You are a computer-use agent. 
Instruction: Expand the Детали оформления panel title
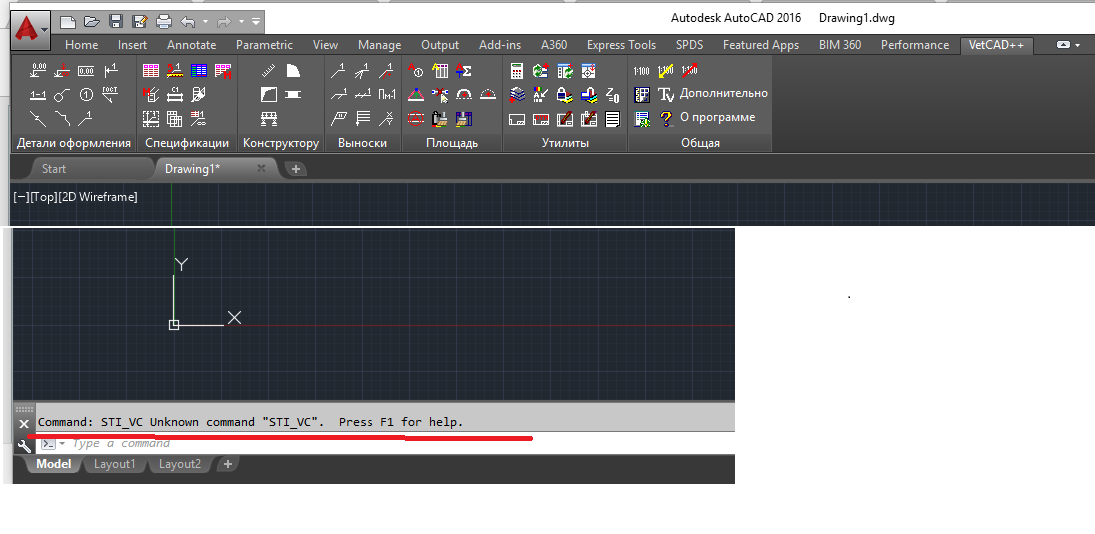[x=73, y=143]
